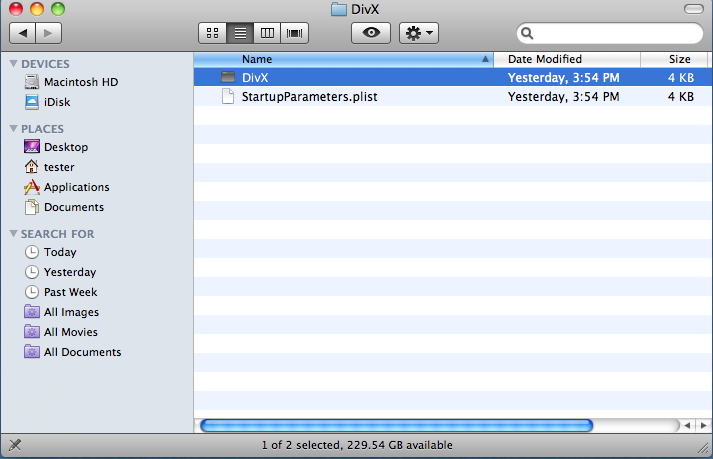
Task: Click the clock icon beside Yesterday
Action: click(32, 272)
